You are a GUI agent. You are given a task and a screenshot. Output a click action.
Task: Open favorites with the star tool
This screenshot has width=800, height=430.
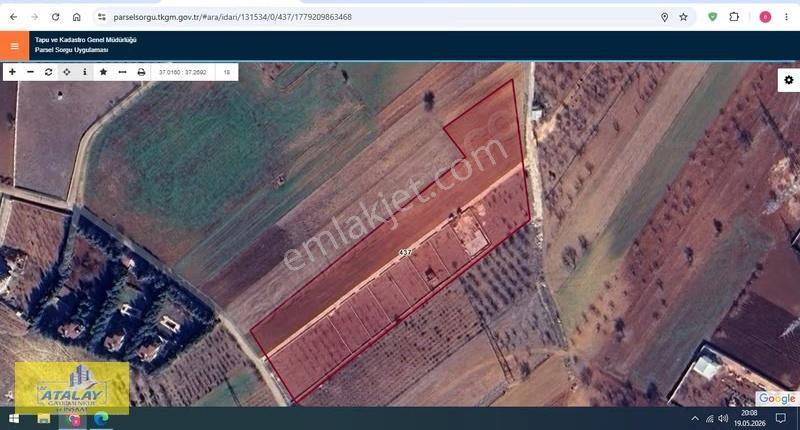(103, 72)
